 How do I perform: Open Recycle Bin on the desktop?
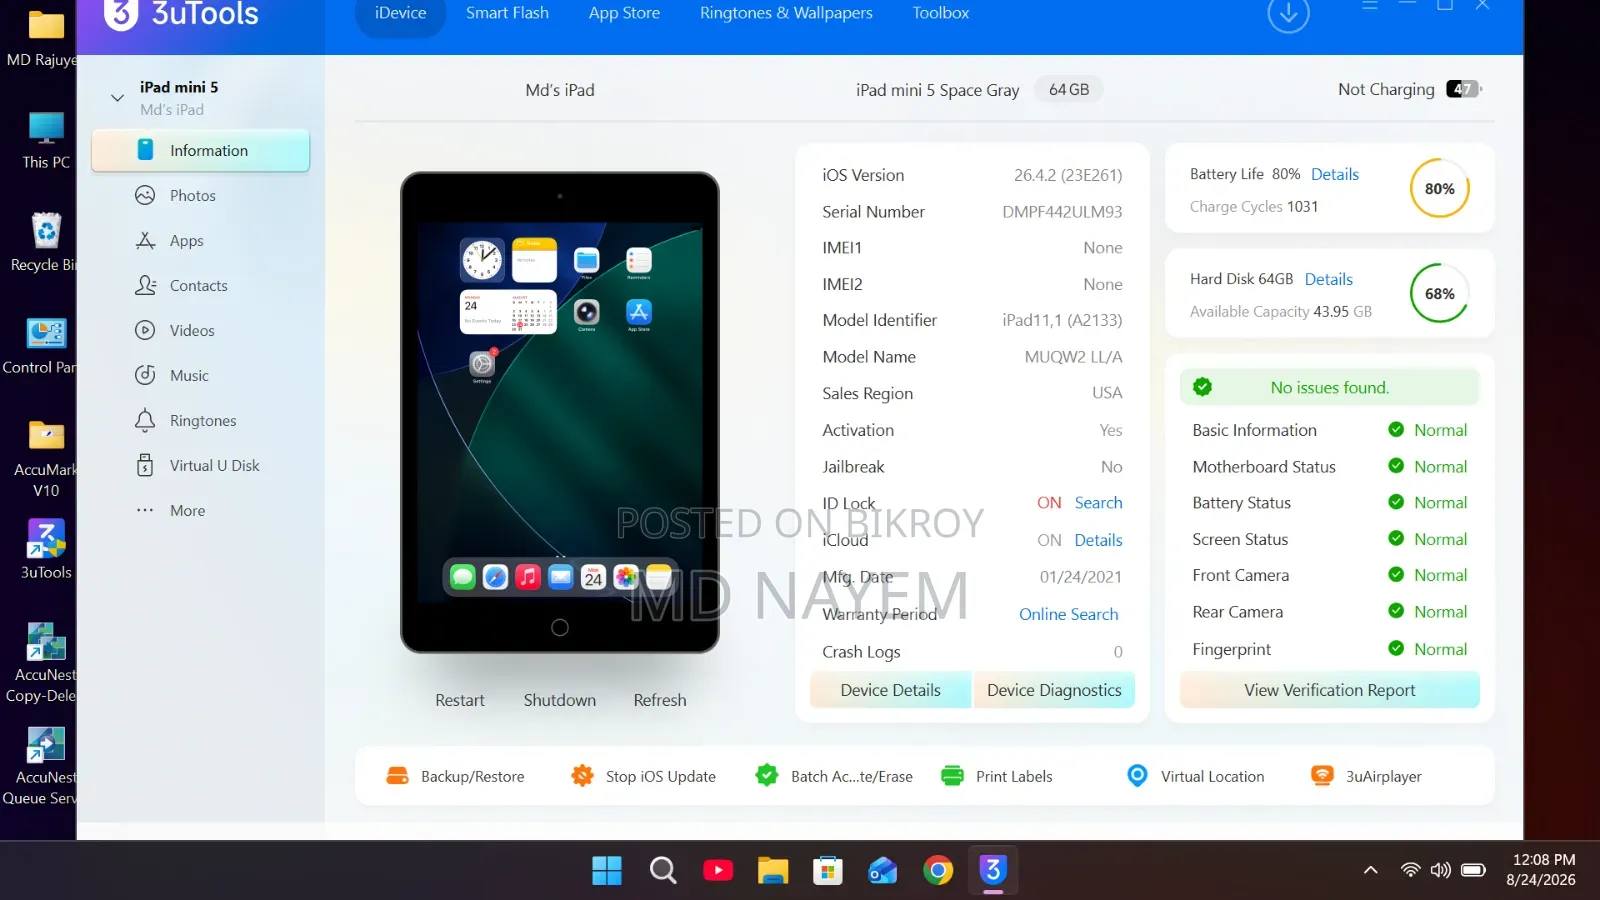[44, 243]
